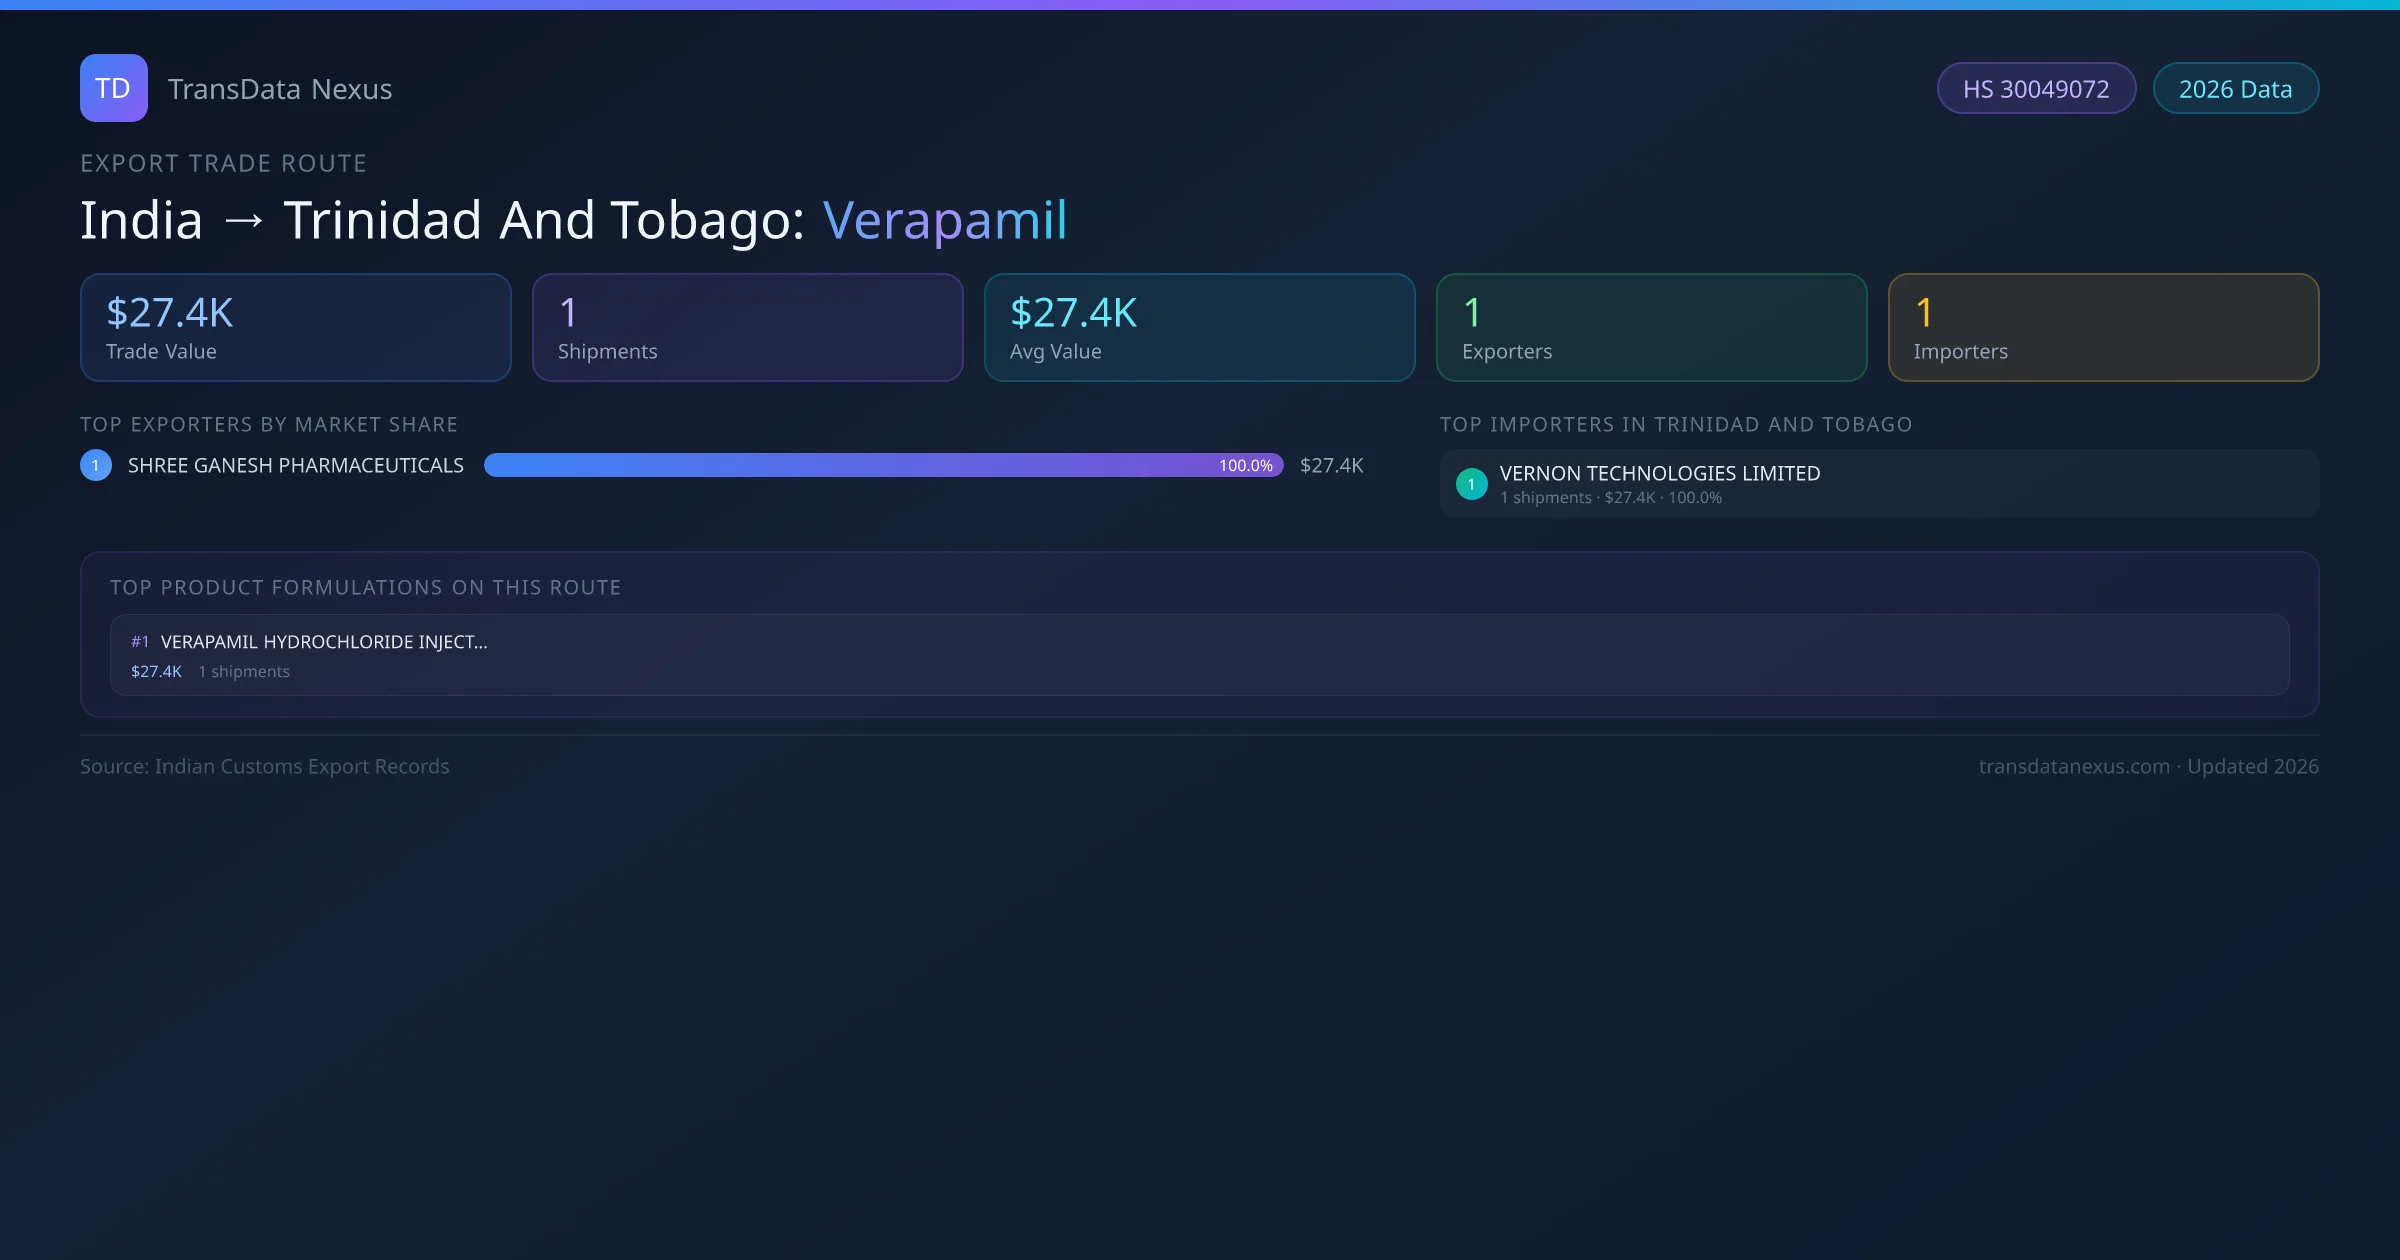The image size is (2400, 1260).
Task: Click the blue rank 1 exporter badge
Action: (x=96, y=465)
